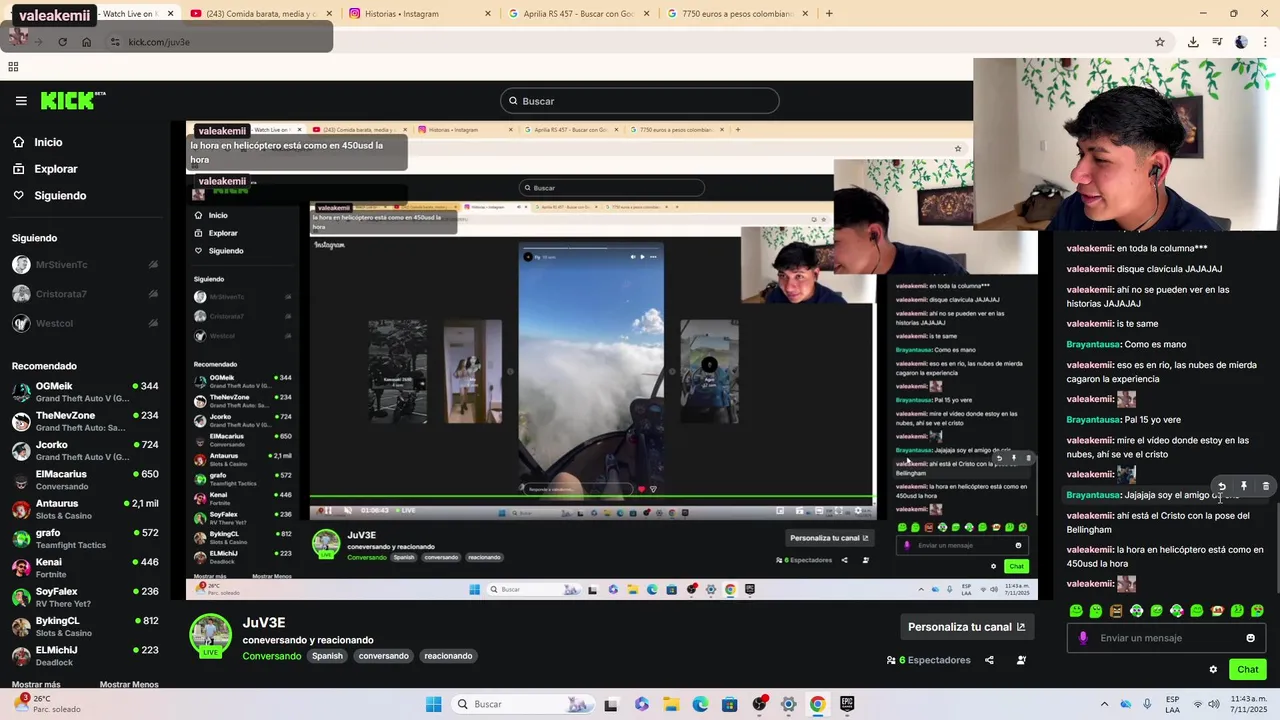Share the JuV3E stream

pyautogui.click(x=989, y=660)
